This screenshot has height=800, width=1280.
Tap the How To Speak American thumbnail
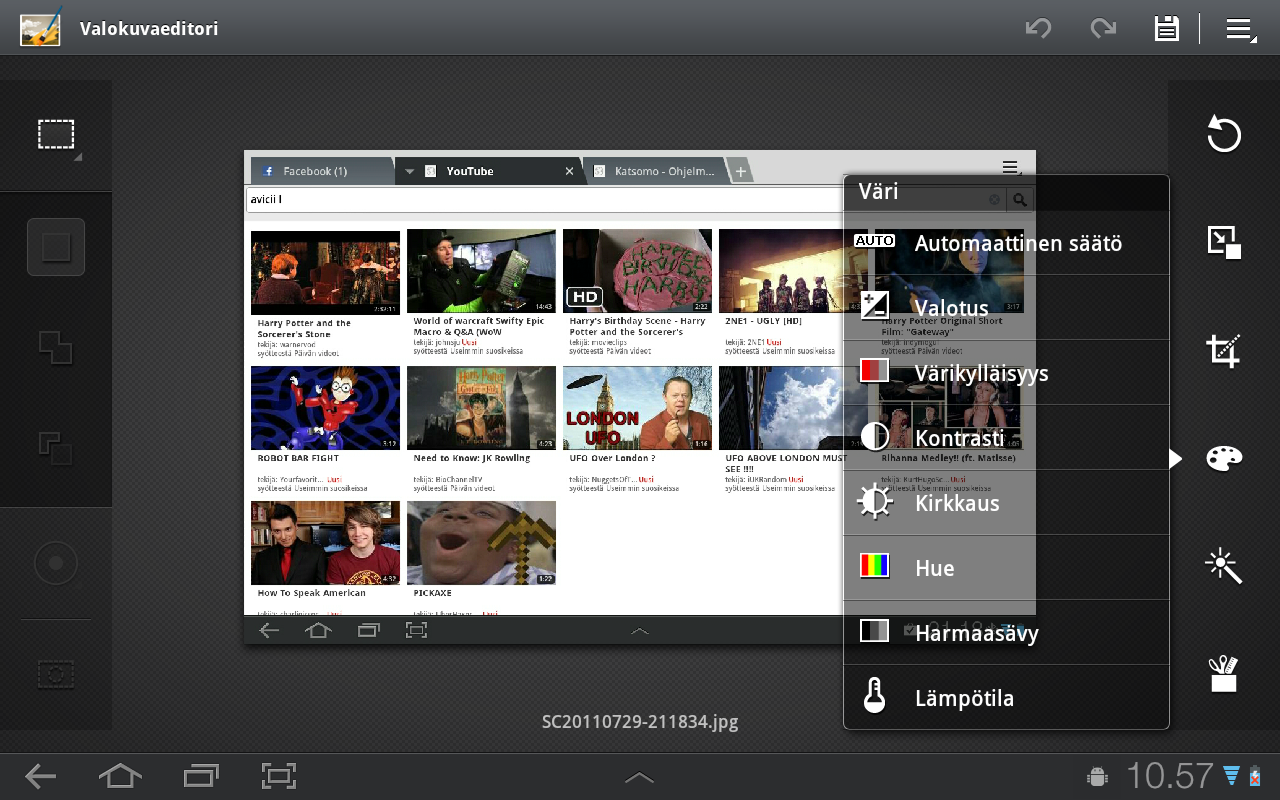click(325, 543)
